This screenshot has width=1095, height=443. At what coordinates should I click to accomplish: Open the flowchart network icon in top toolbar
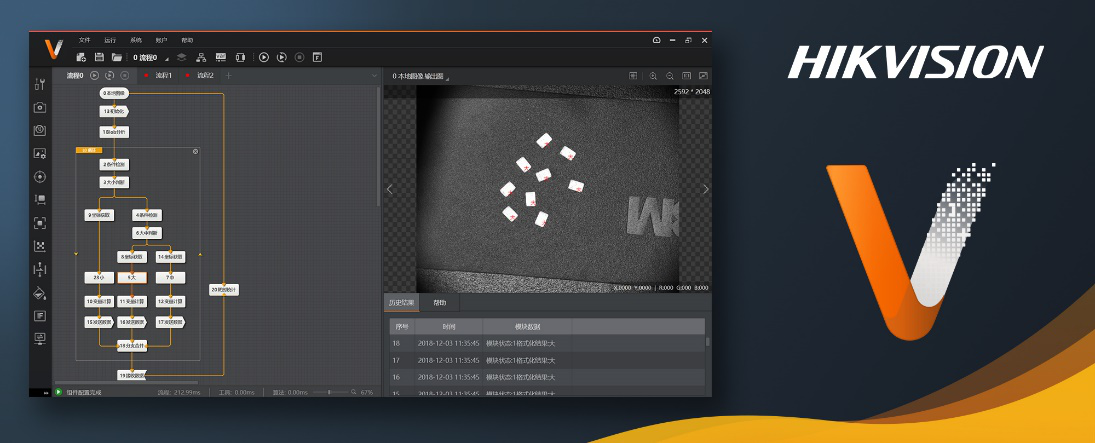pos(201,57)
